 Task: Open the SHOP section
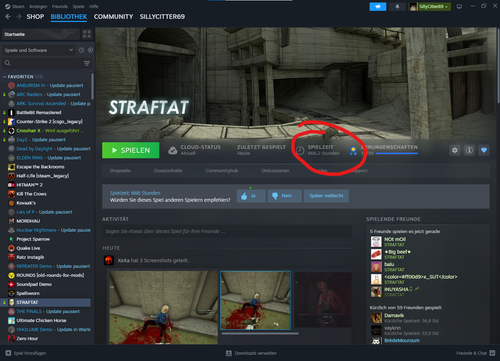point(35,17)
